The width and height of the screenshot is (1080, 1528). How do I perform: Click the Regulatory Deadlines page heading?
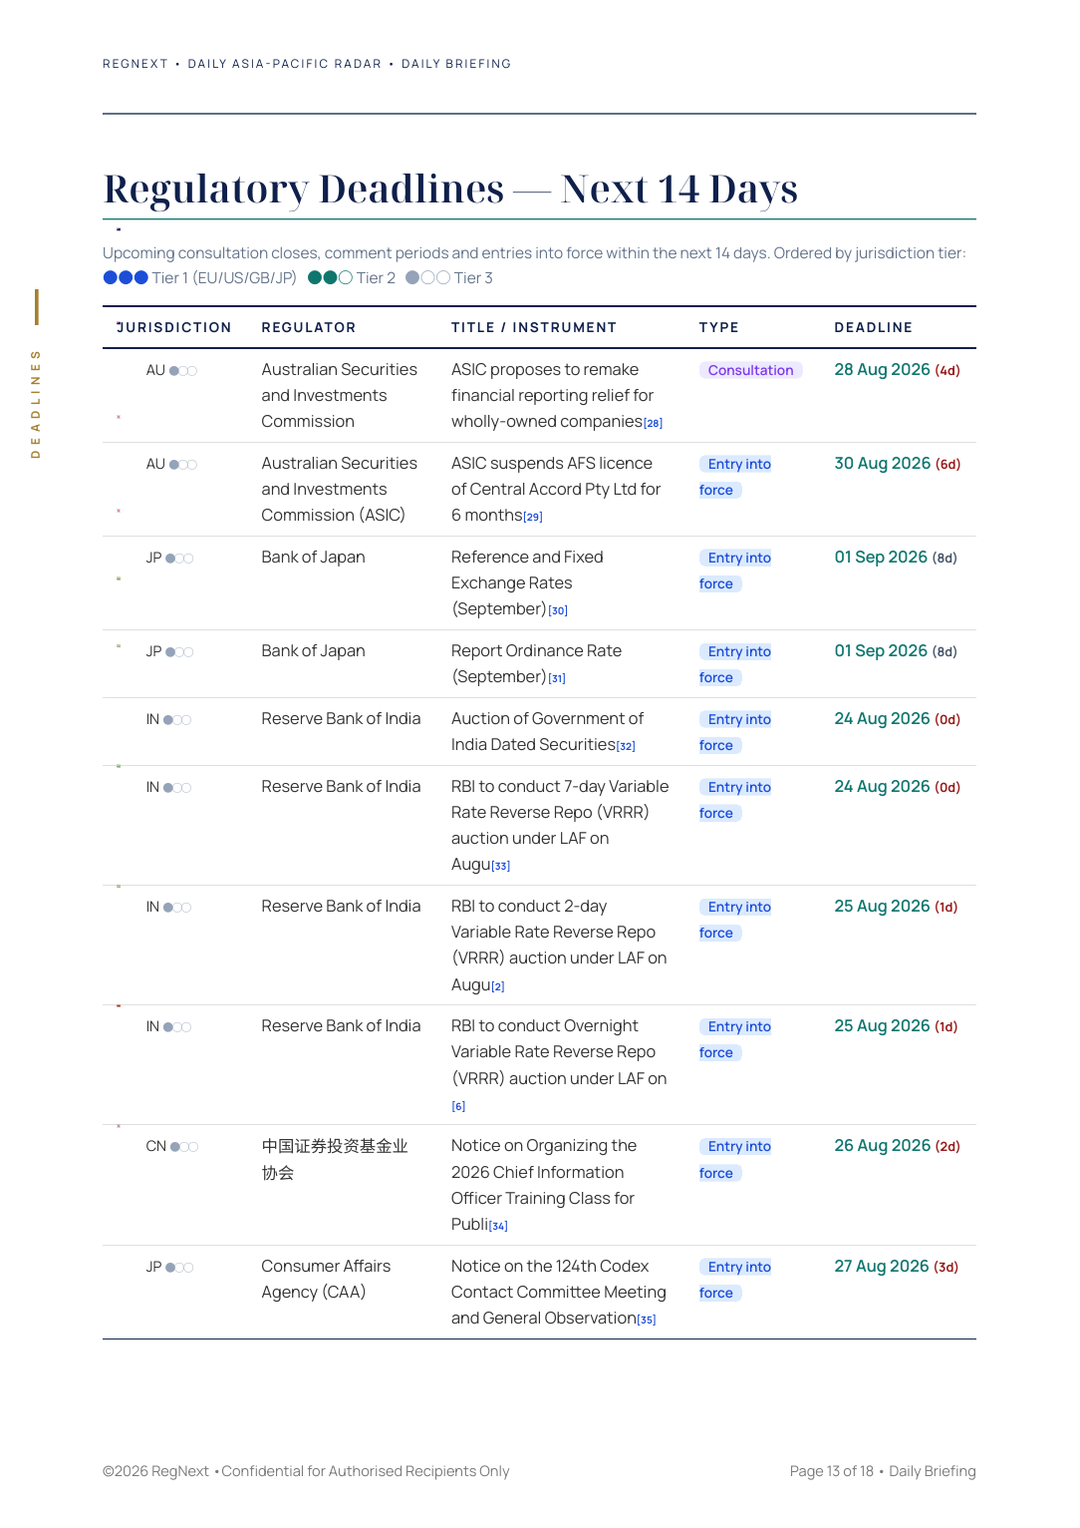(x=450, y=189)
